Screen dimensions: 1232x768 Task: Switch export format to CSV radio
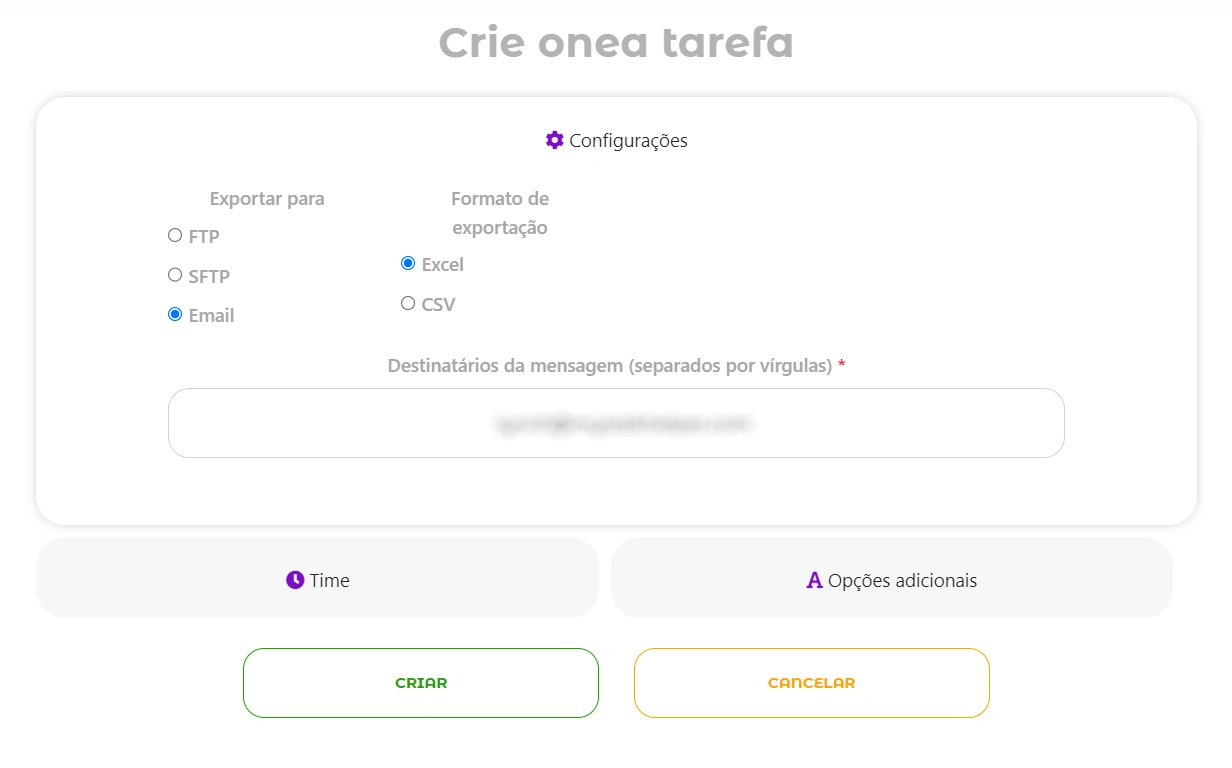(408, 303)
